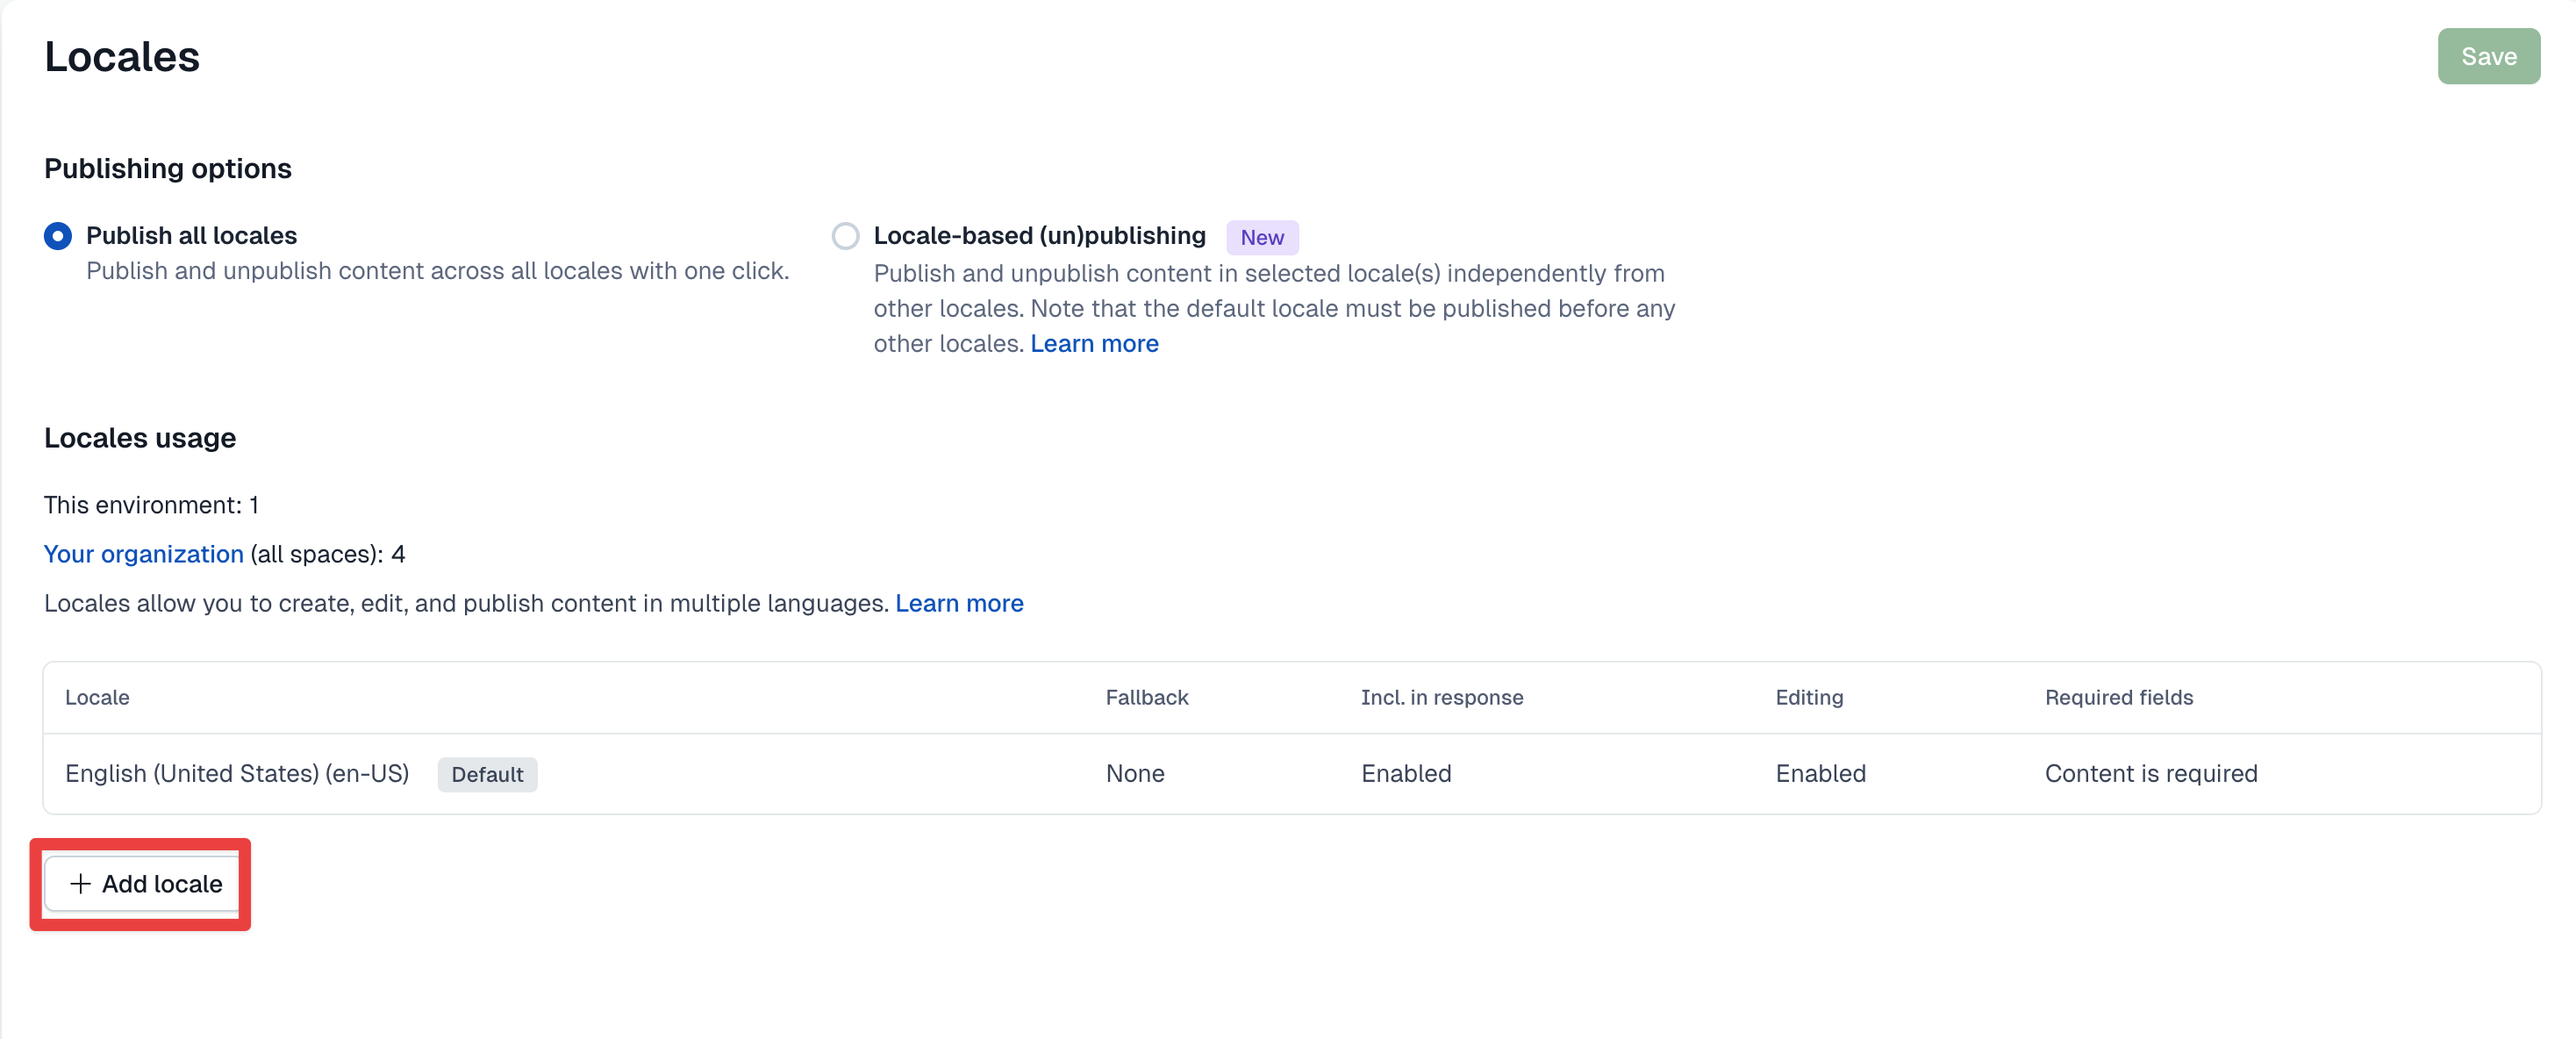Image resolution: width=2576 pixels, height=1039 pixels.
Task: Click the Publish all locales label text
Action: (x=191, y=236)
